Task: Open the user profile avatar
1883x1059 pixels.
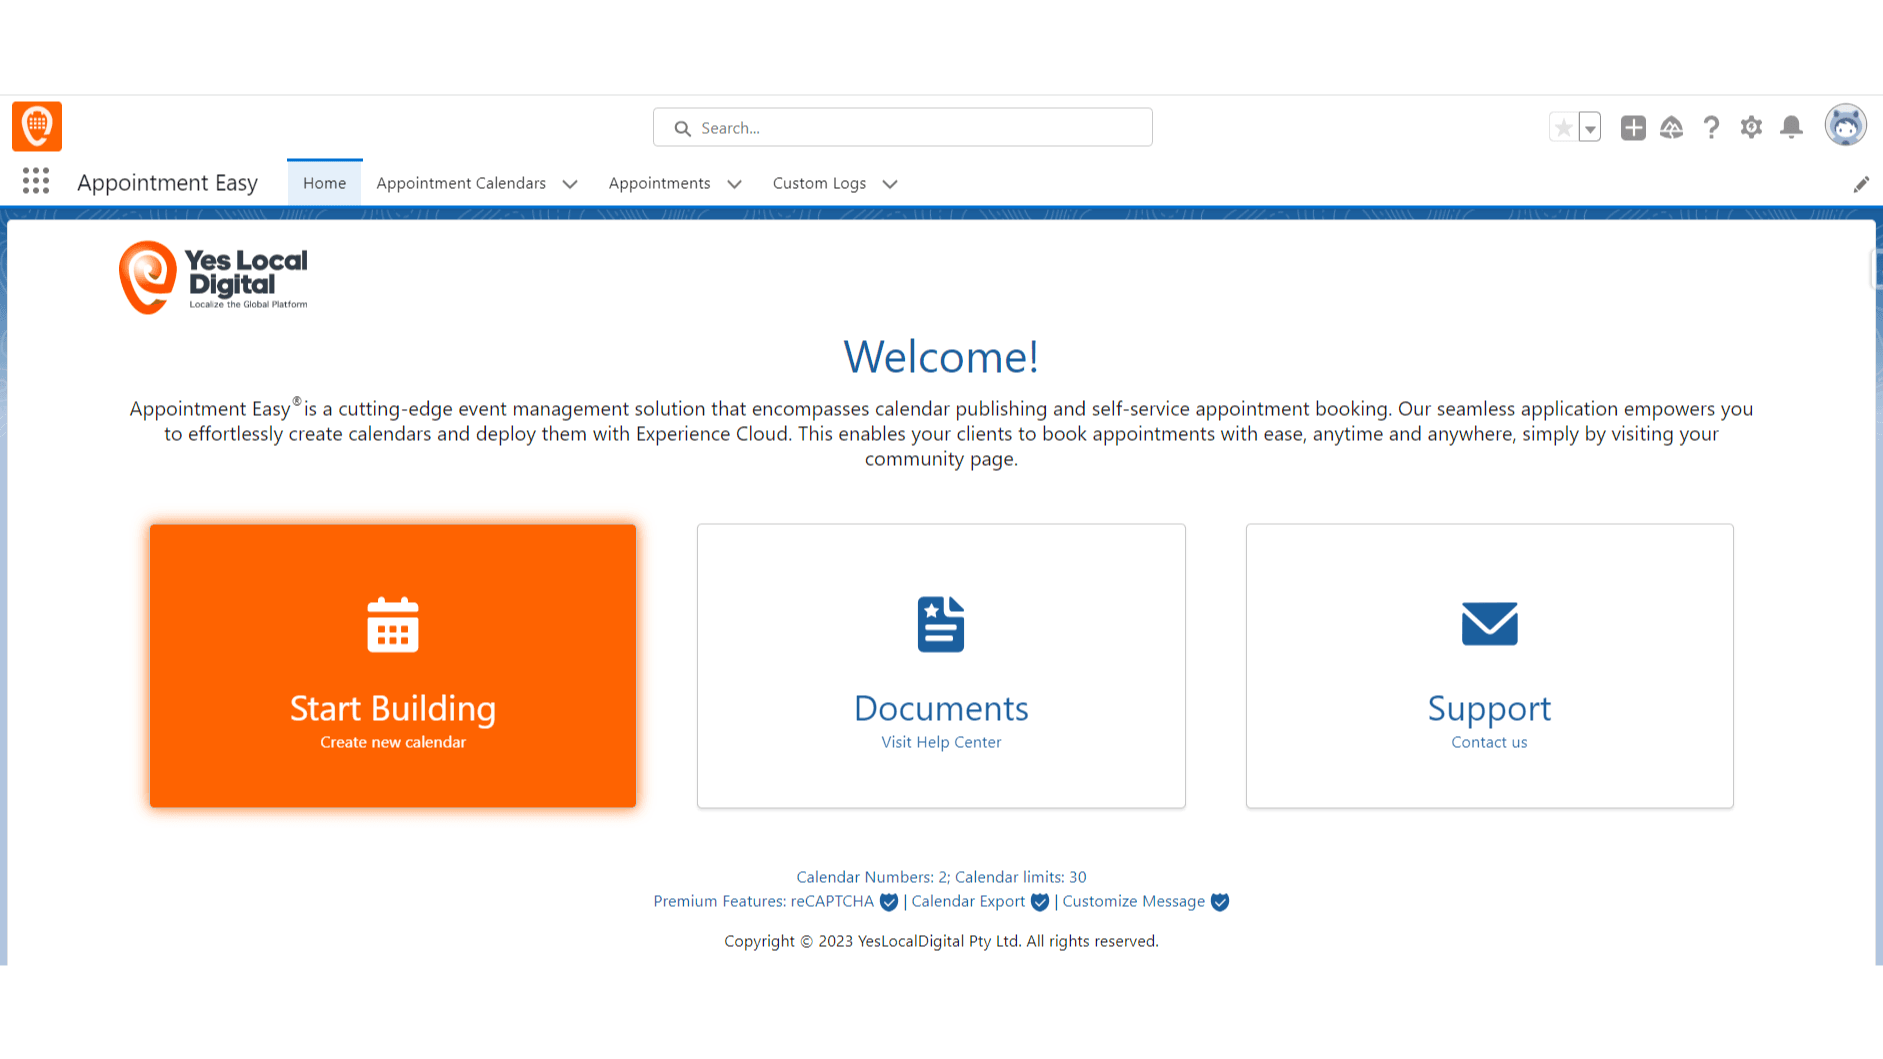Action: tap(1846, 125)
